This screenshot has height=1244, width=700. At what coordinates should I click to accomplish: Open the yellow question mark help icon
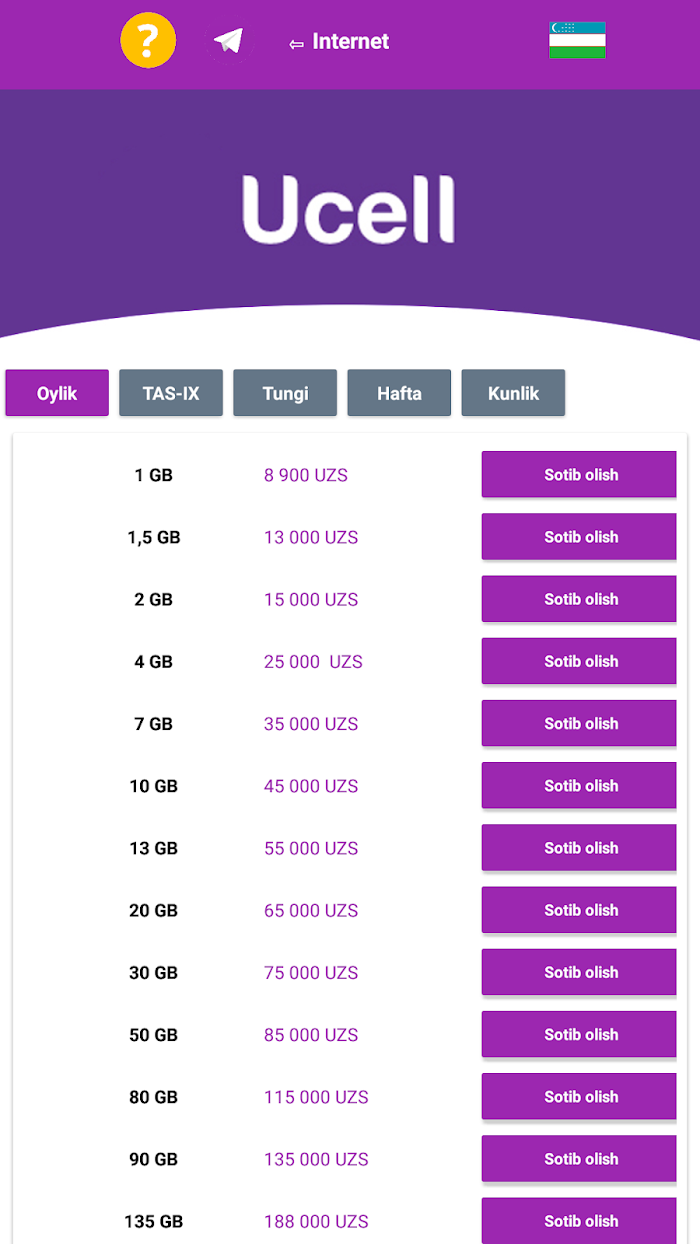[148, 41]
